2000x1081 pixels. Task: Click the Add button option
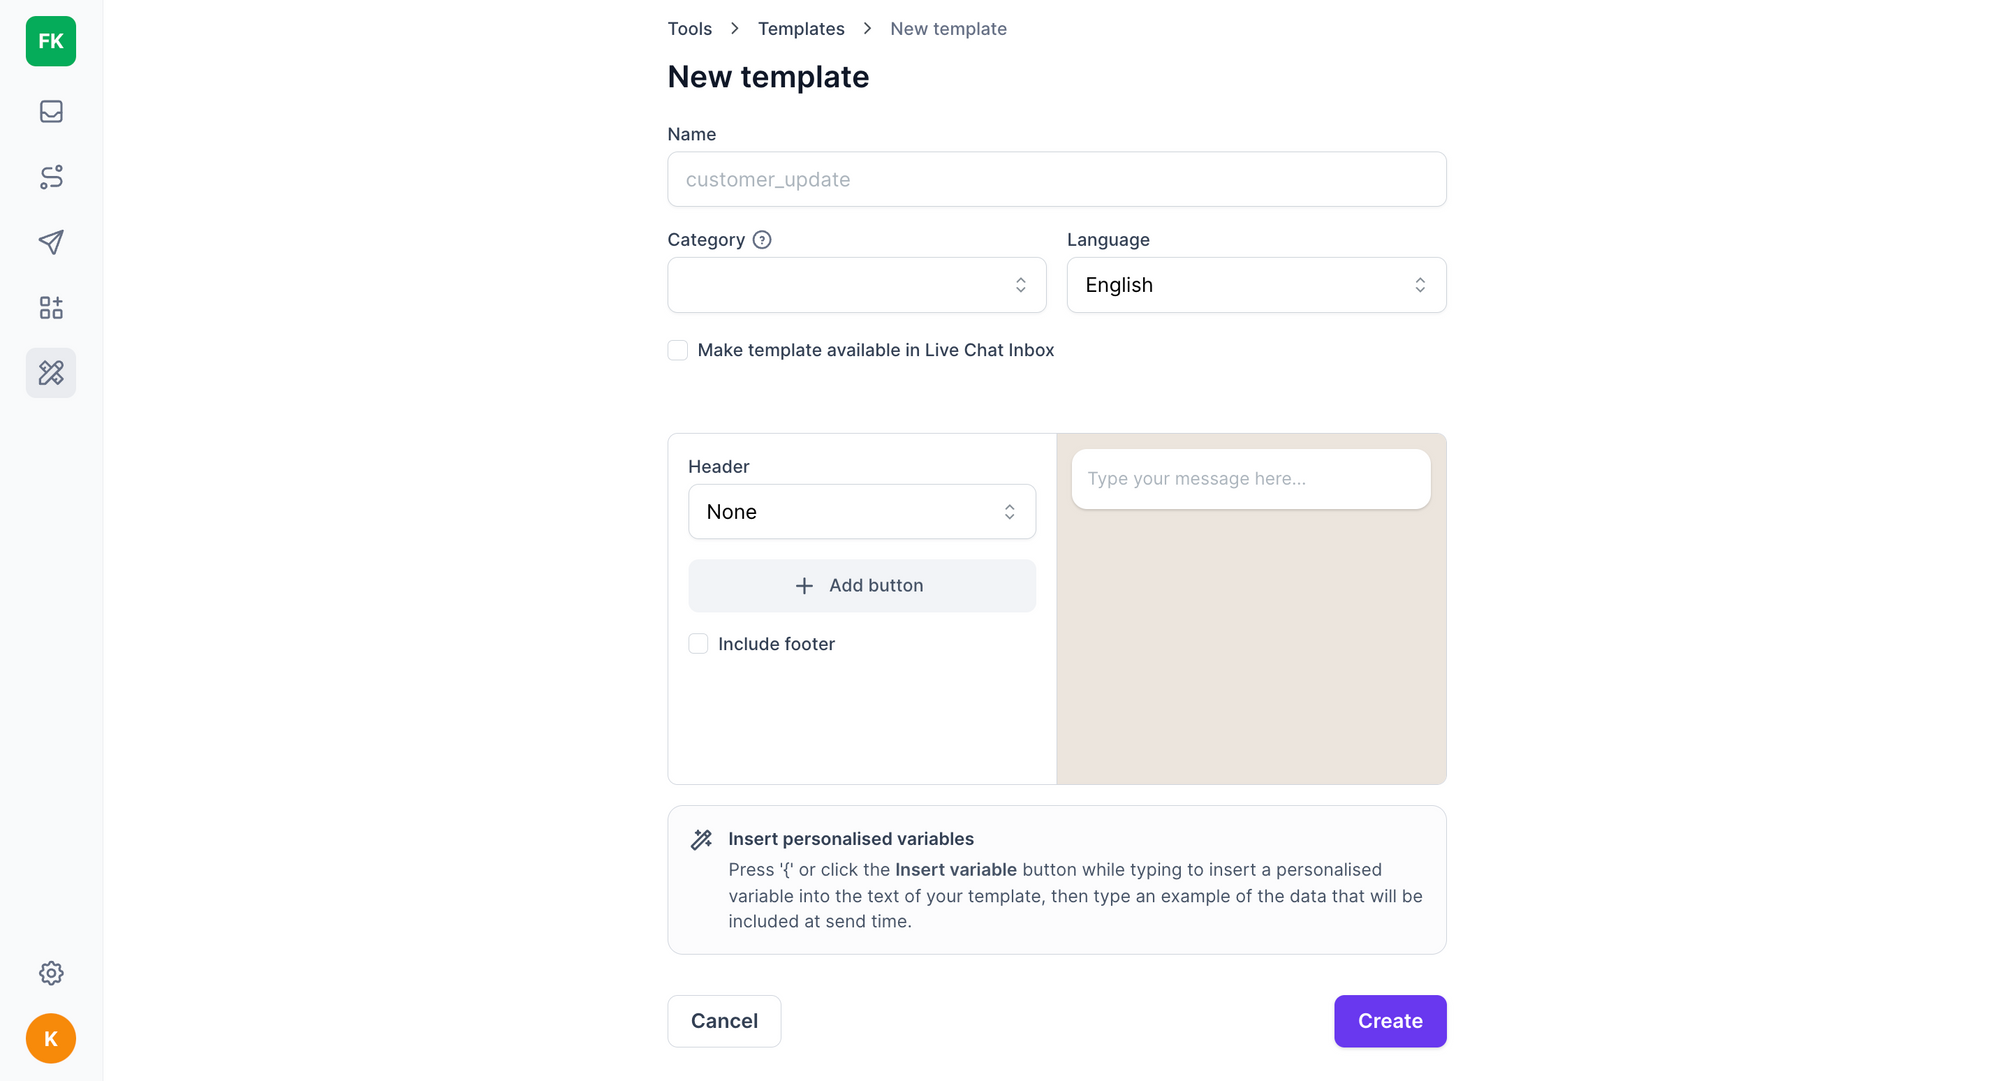tap(861, 586)
